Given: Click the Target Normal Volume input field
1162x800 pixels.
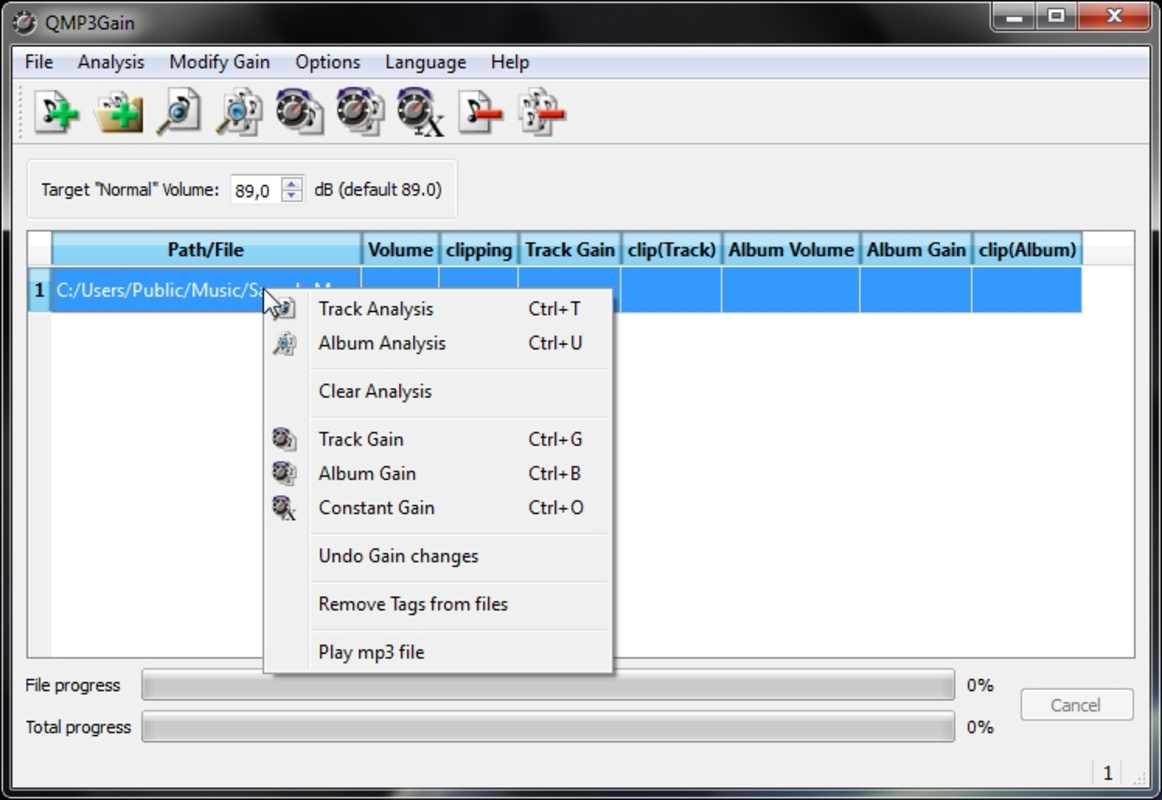Looking at the screenshot, I should click(x=256, y=190).
